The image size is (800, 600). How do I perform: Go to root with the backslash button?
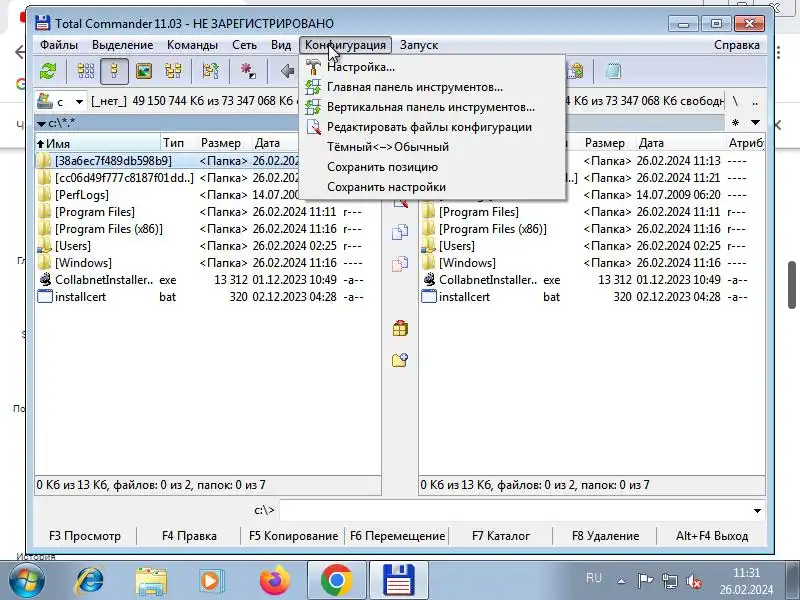click(735, 102)
